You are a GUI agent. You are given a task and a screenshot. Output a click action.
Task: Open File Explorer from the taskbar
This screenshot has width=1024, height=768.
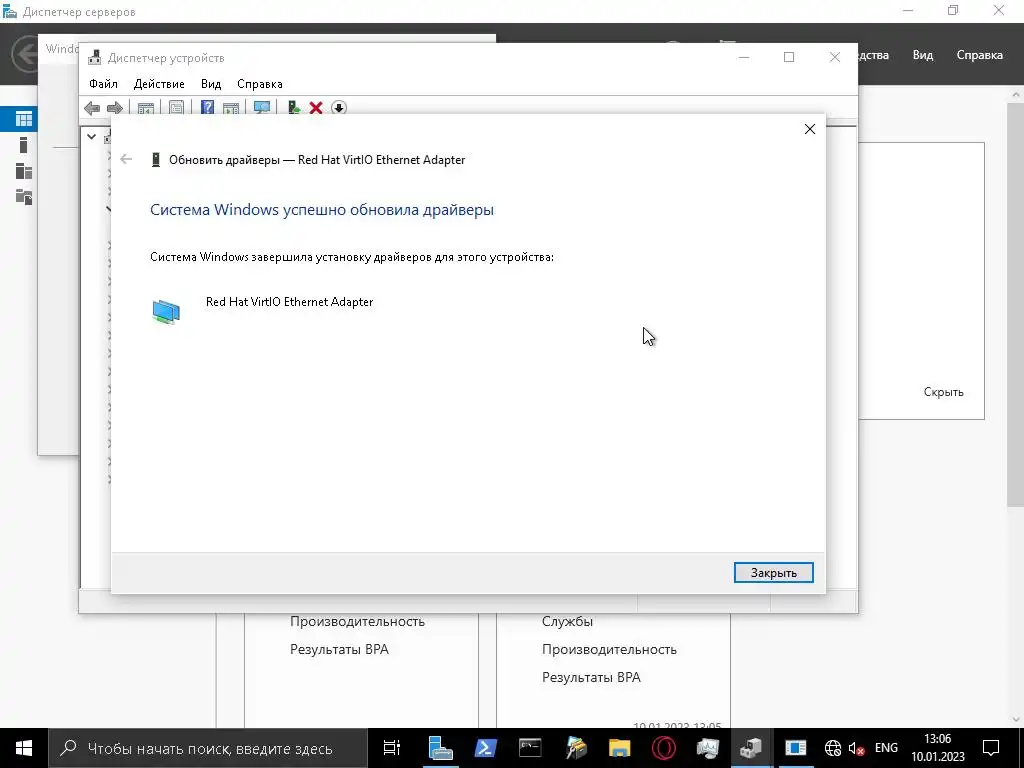(619, 748)
